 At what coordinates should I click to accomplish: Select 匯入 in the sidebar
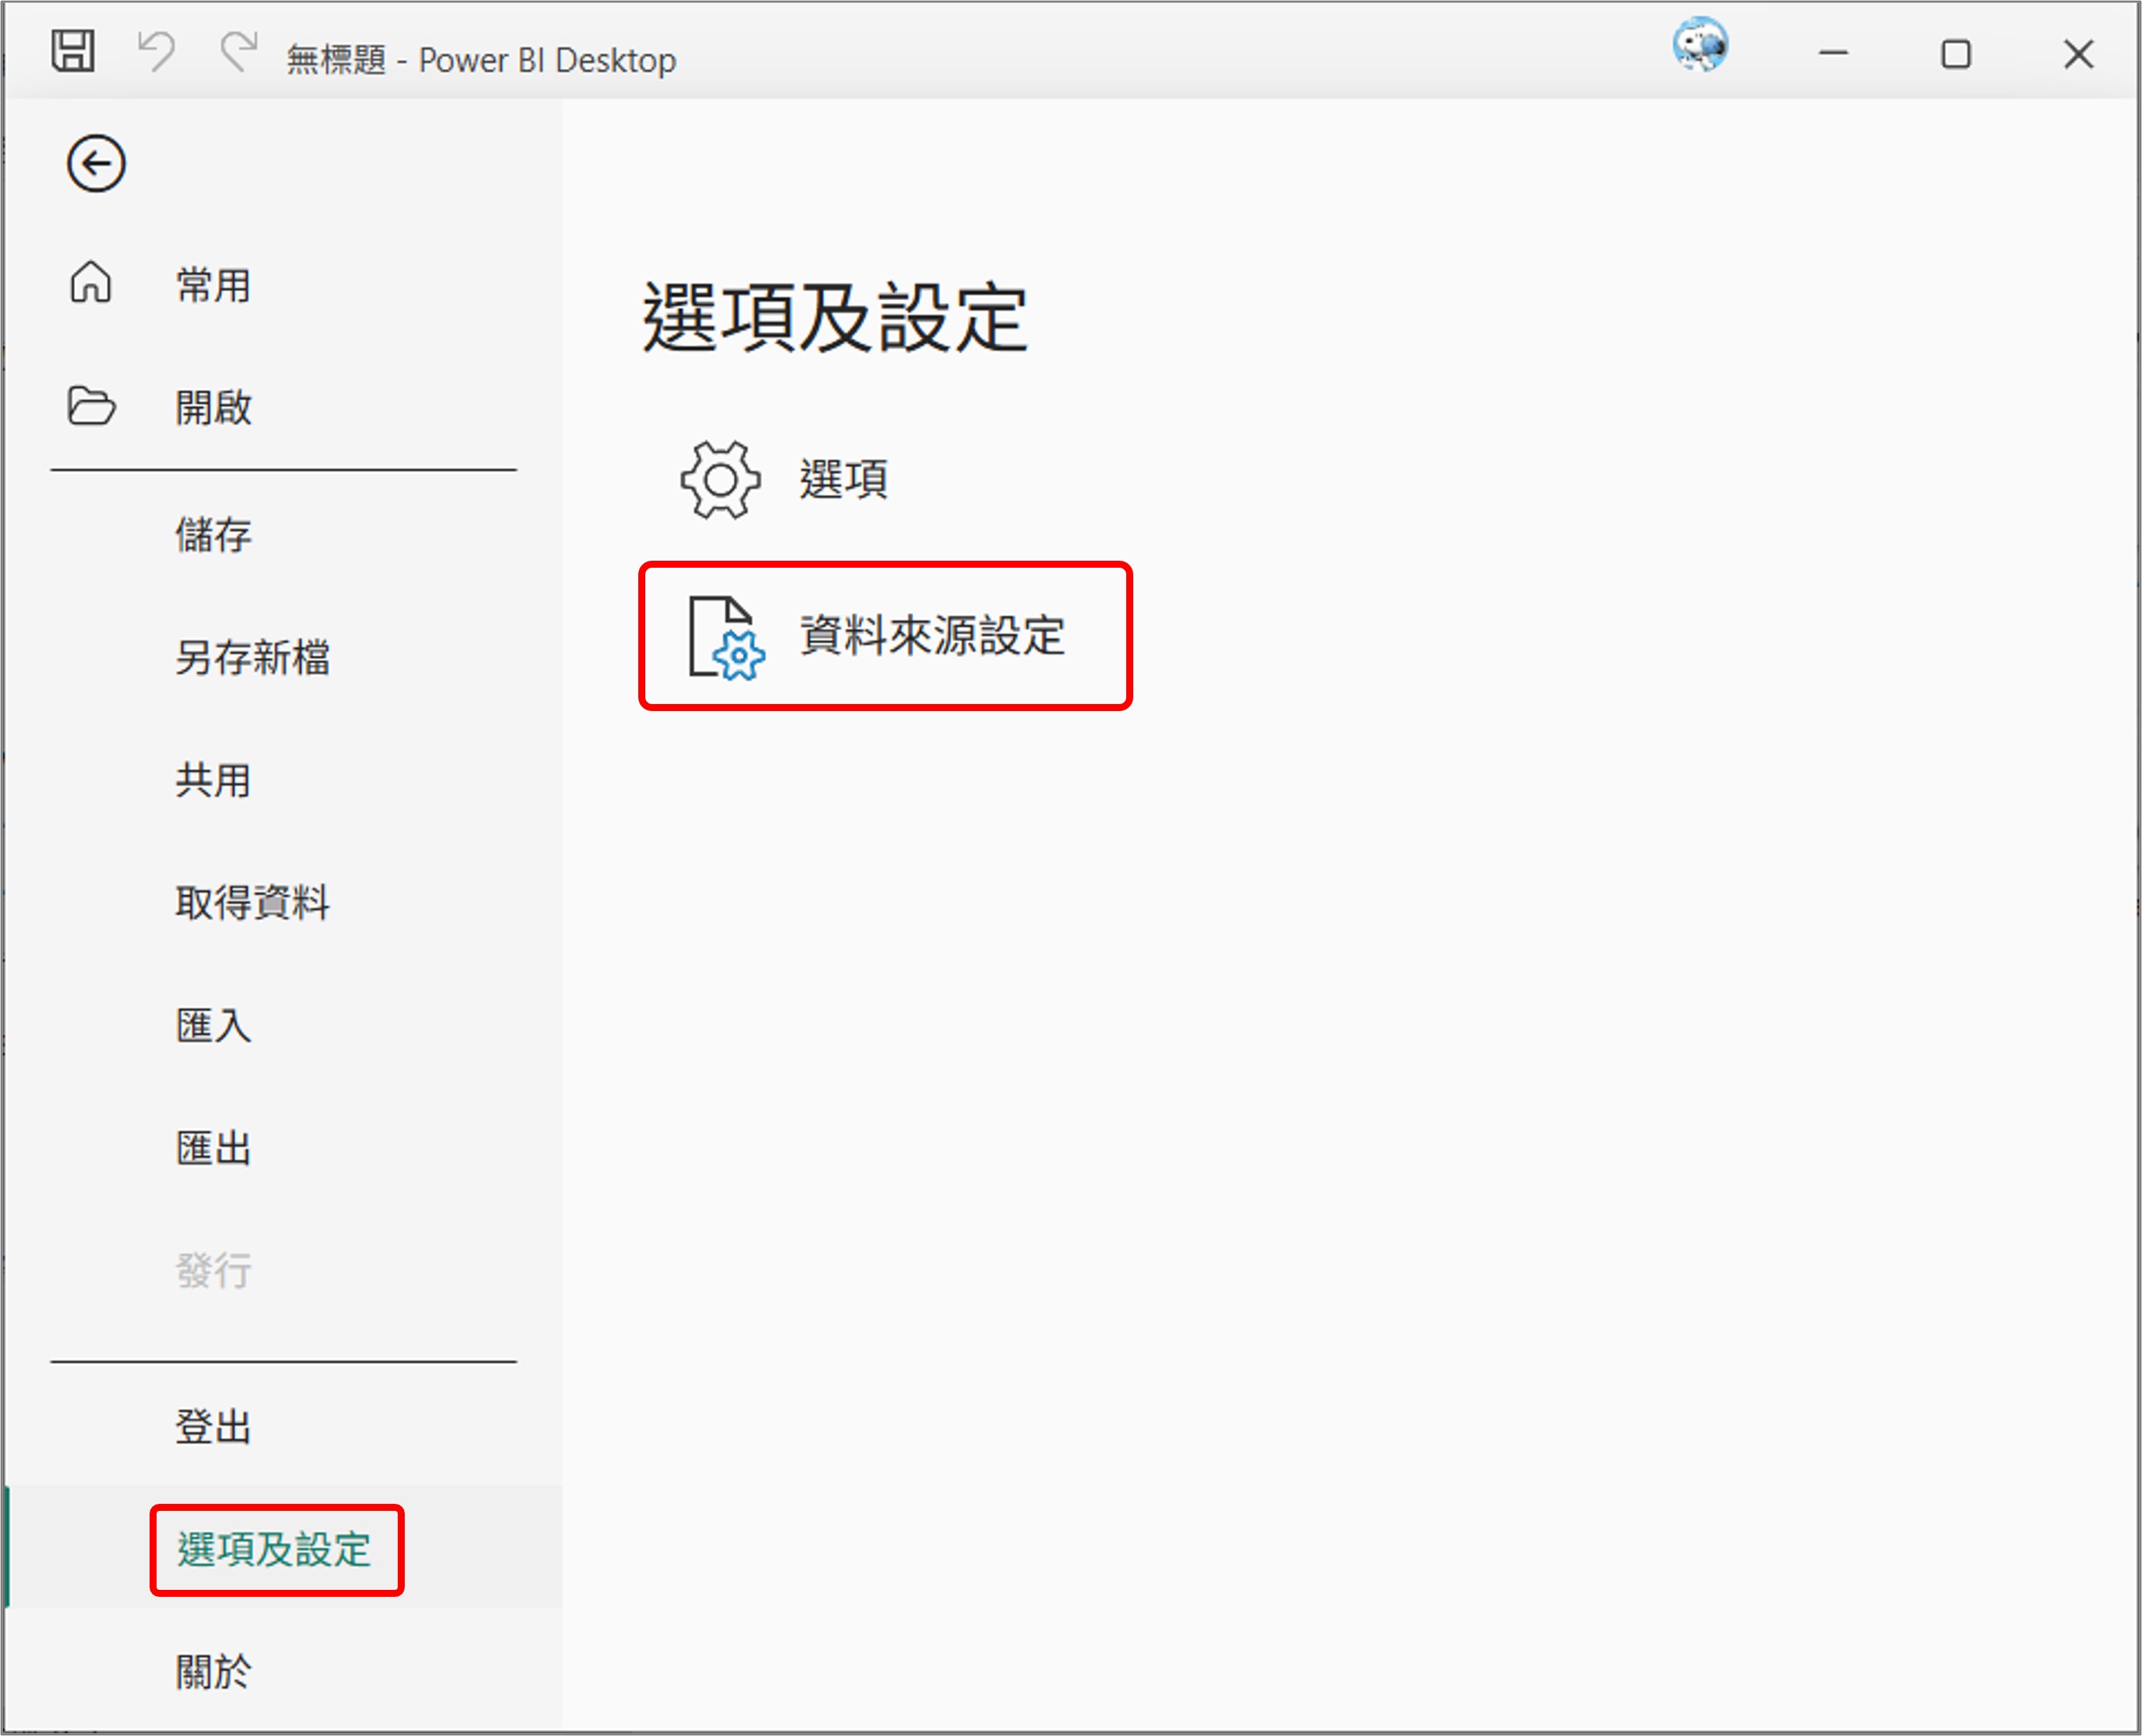(x=213, y=1026)
